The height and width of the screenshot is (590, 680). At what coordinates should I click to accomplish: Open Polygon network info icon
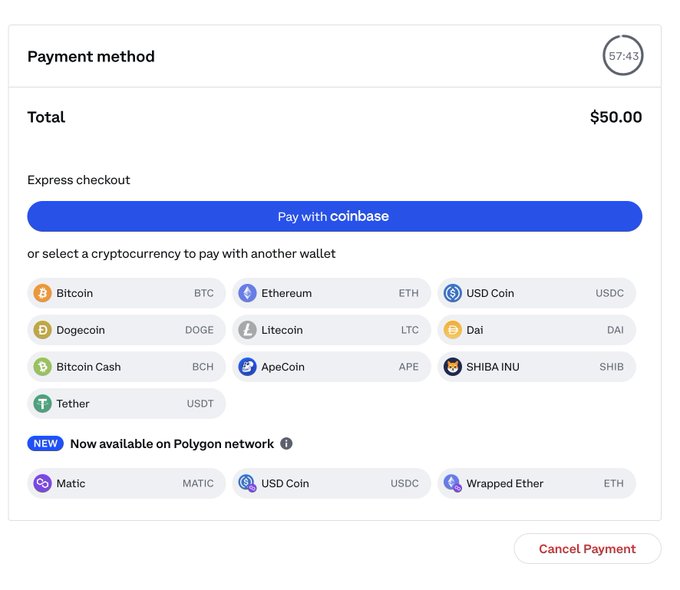(286, 443)
